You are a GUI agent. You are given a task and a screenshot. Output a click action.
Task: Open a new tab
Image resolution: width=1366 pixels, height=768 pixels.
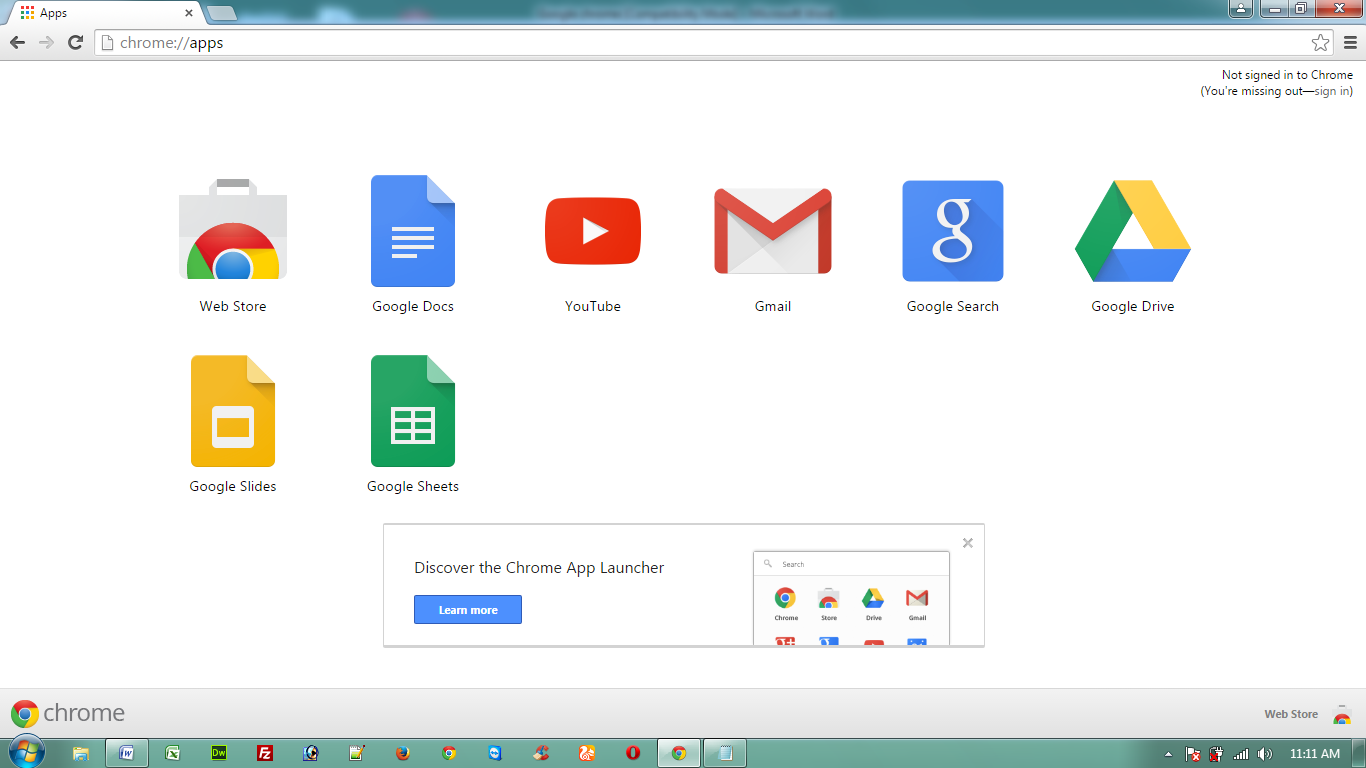click(221, 13)
